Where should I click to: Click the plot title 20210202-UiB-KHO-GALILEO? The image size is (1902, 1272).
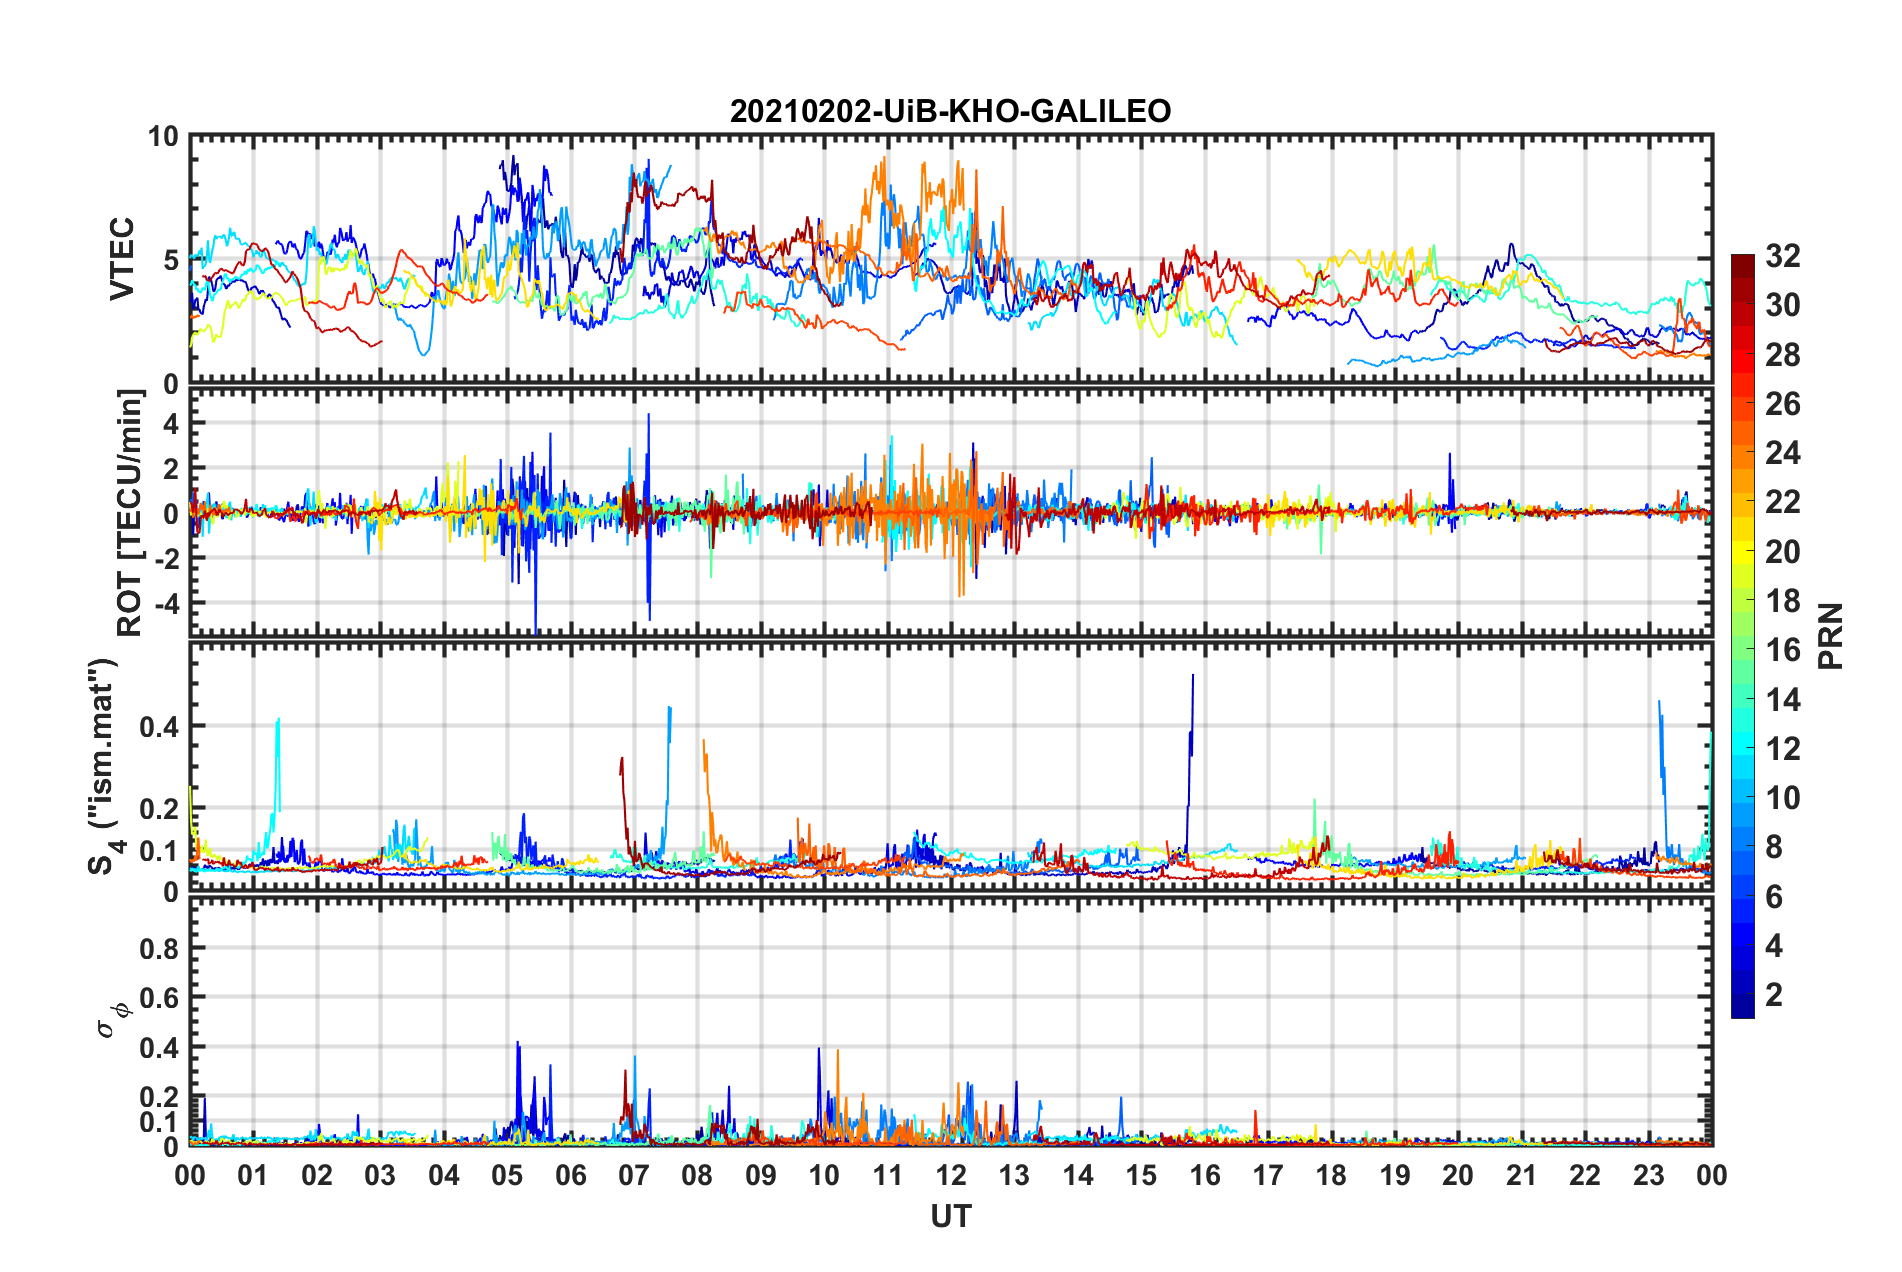click(950, 111)
